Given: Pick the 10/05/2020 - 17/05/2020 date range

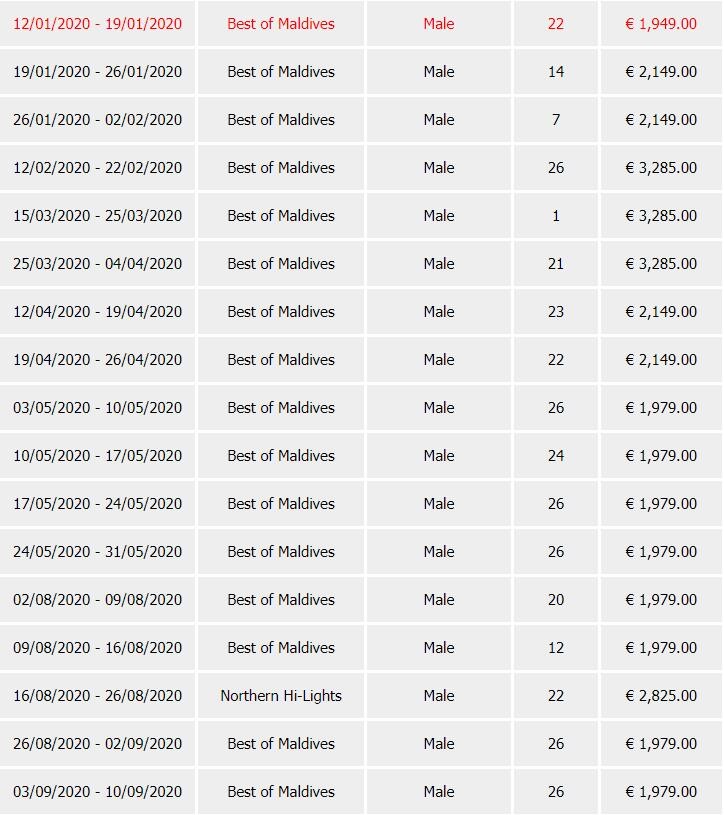Looking at the screenshot, I should tap(98, 455).
